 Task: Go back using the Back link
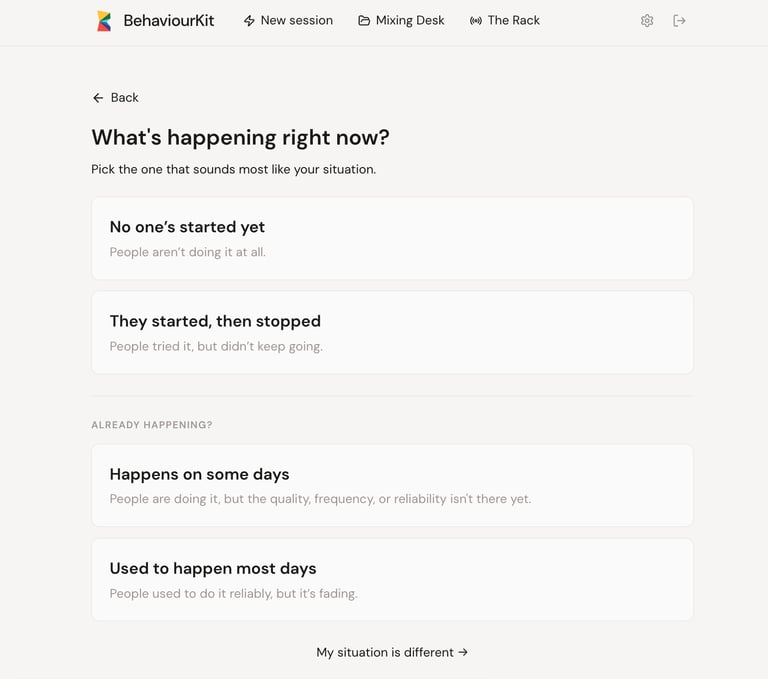tap(124, 98)
